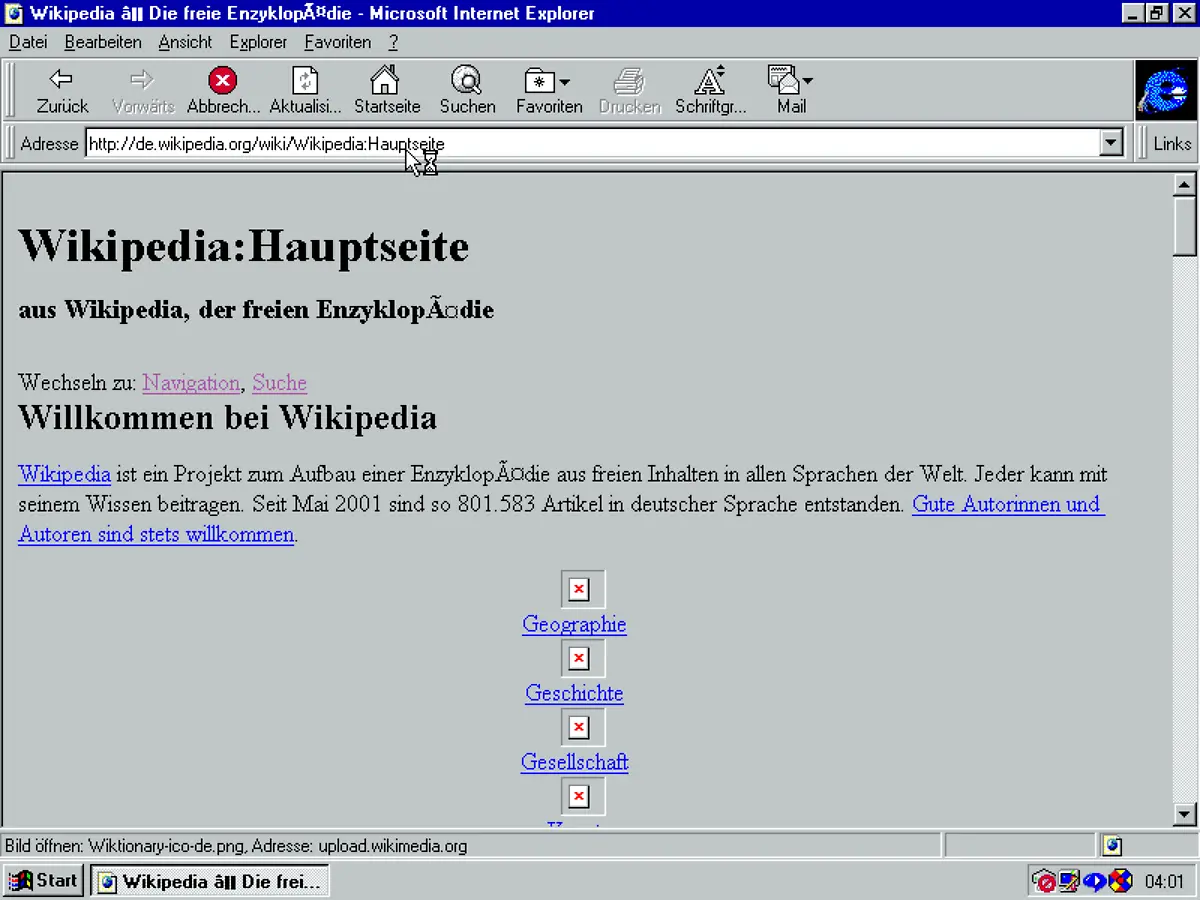Open the Bearbeiten menu
This screenshot has height=900, width=1200.
point(102,42)
